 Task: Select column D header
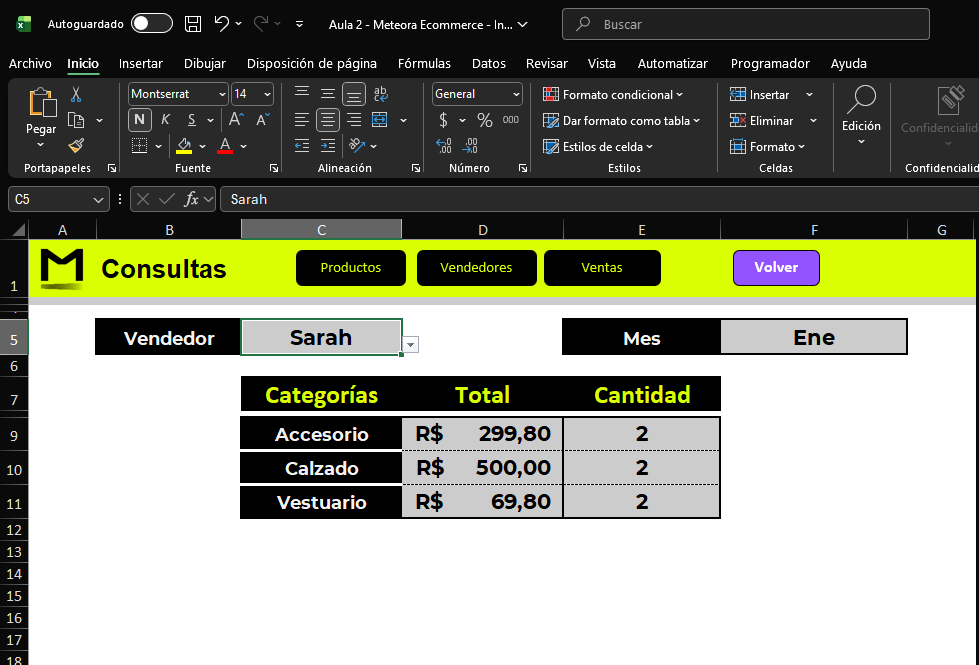tap(483, 230)
